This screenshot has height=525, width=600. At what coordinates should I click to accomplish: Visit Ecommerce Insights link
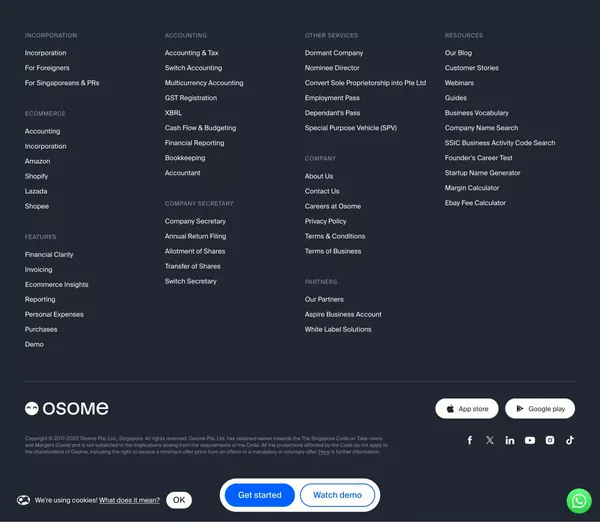tap(57, 284)
